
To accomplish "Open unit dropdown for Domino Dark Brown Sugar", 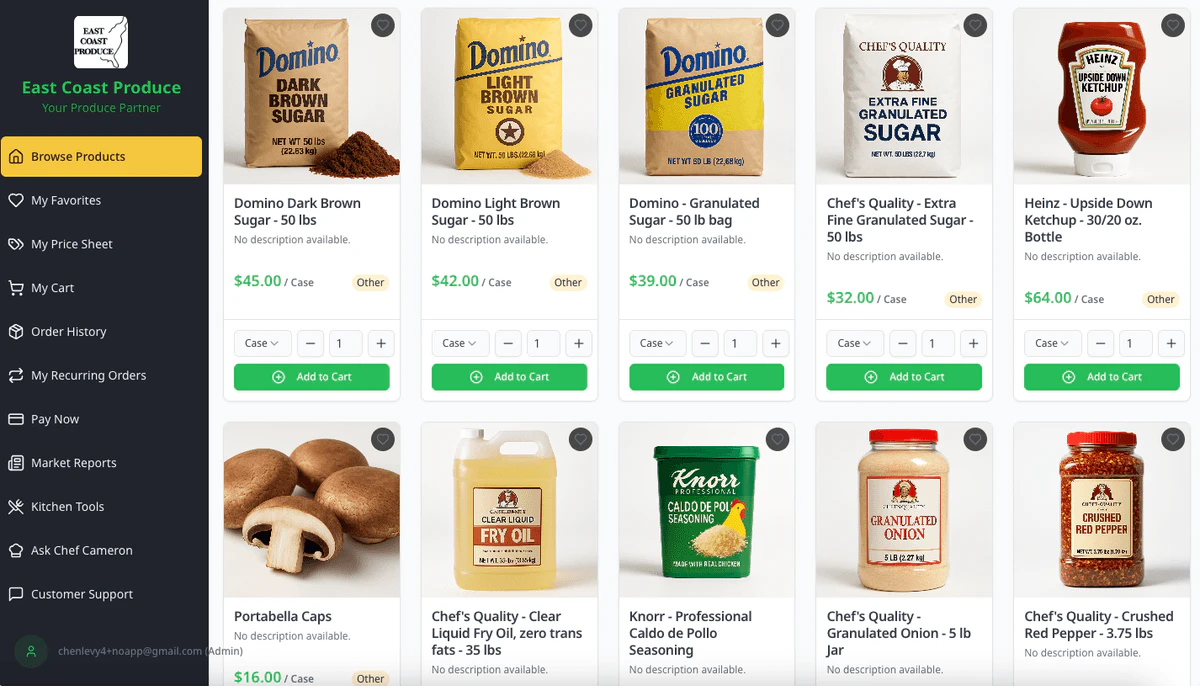I will (263, 343).
